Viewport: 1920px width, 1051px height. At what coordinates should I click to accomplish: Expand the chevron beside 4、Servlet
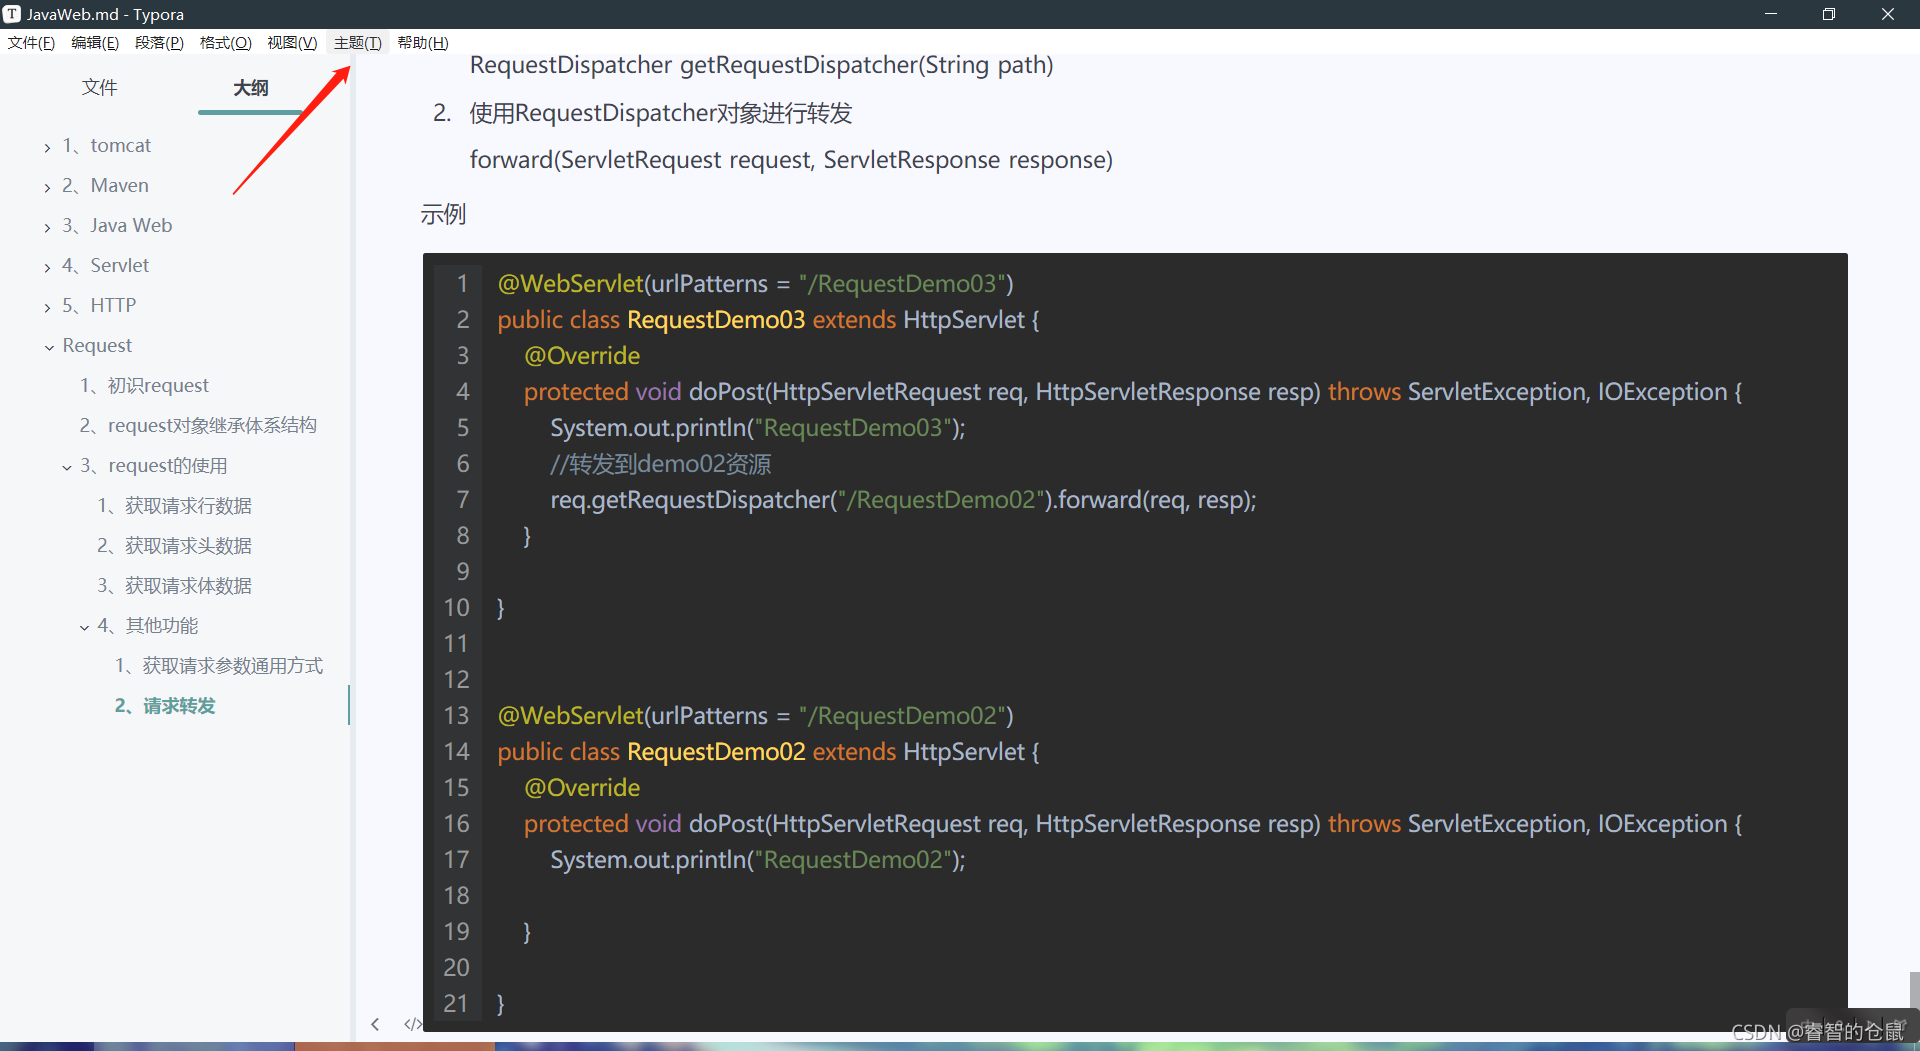tap(47, 267)
